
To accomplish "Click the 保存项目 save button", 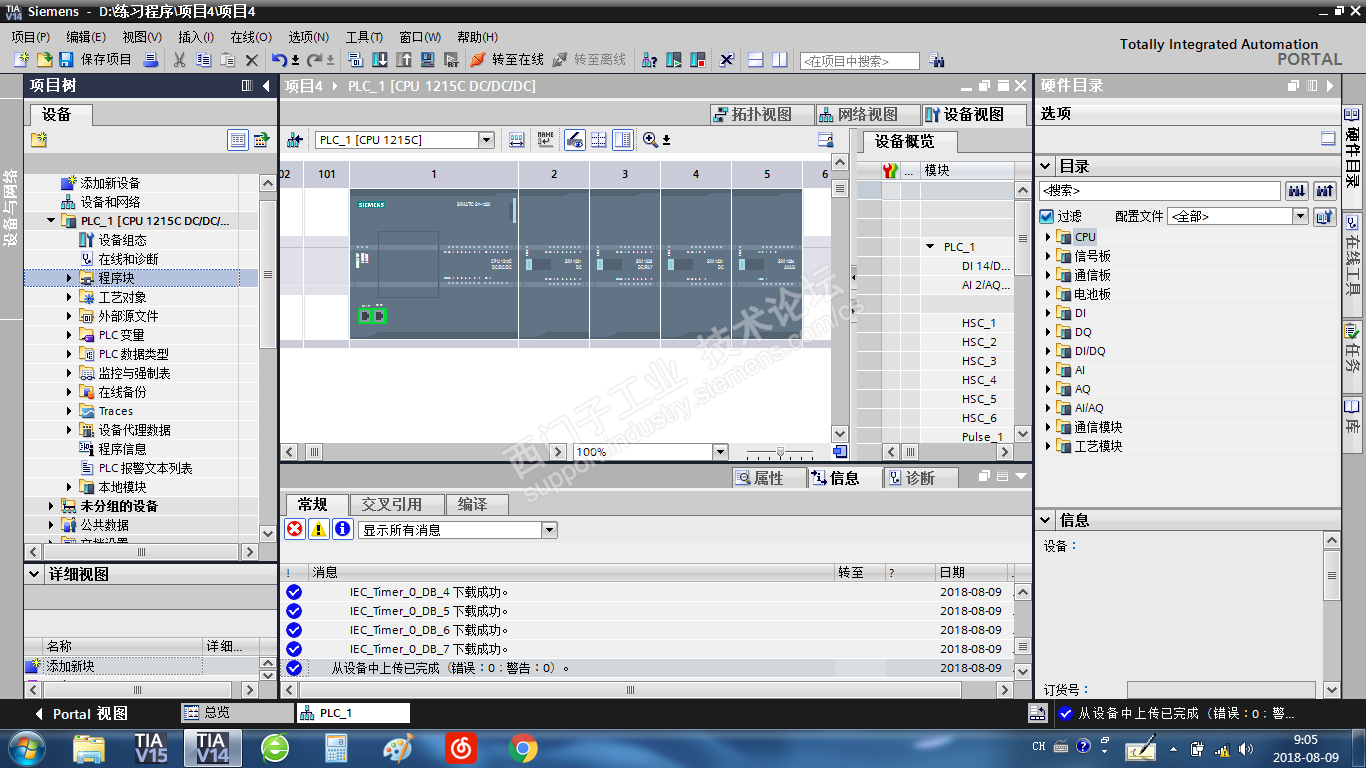I will tap(95, 60).
